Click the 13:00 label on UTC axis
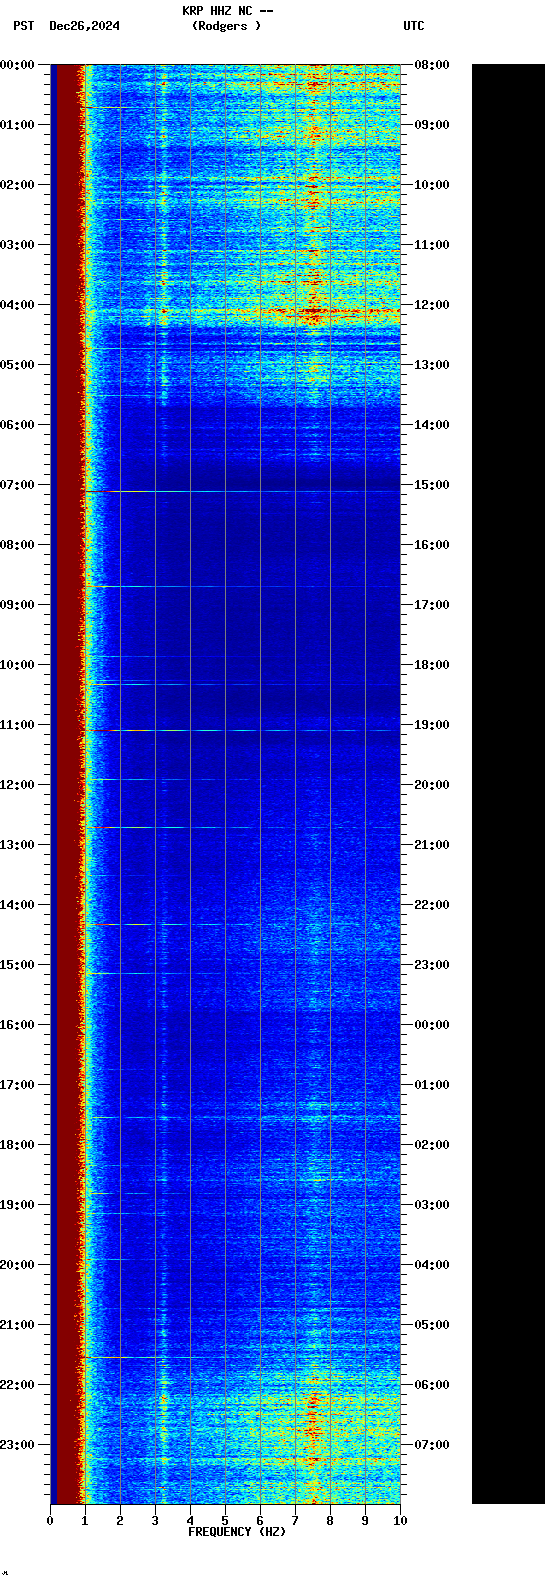 coord(431,365)
